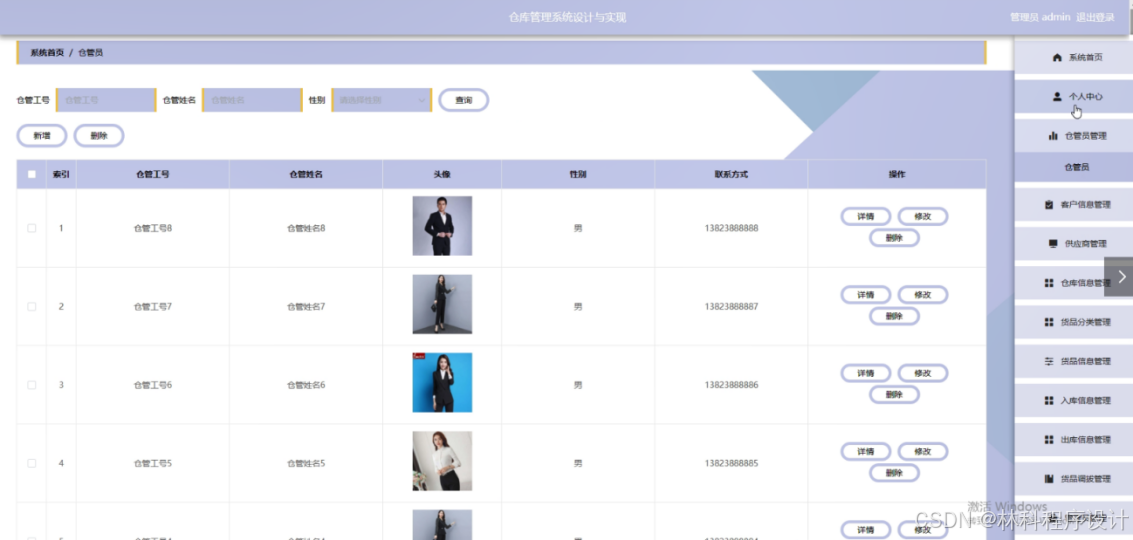Click the 联系方式 column header
Screen dimensions: 1133x540
(x=731, y=174)
